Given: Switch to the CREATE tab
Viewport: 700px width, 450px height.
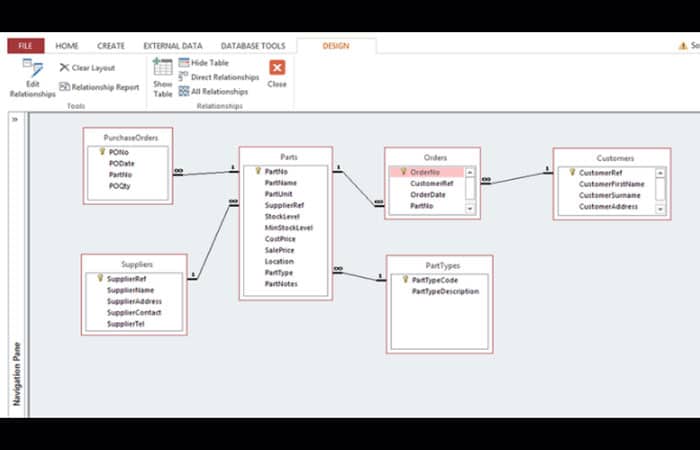Looking at the screenshot, I should pos(111,46).
